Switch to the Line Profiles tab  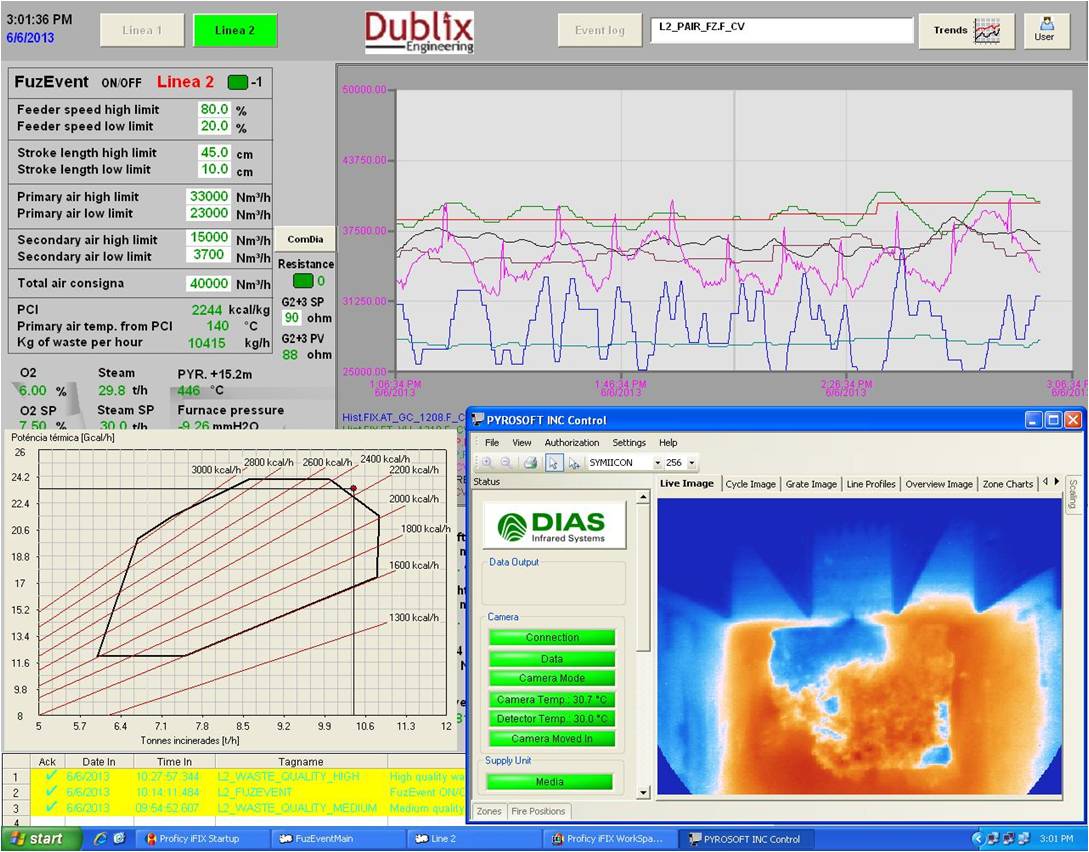[x=871, y=484]
